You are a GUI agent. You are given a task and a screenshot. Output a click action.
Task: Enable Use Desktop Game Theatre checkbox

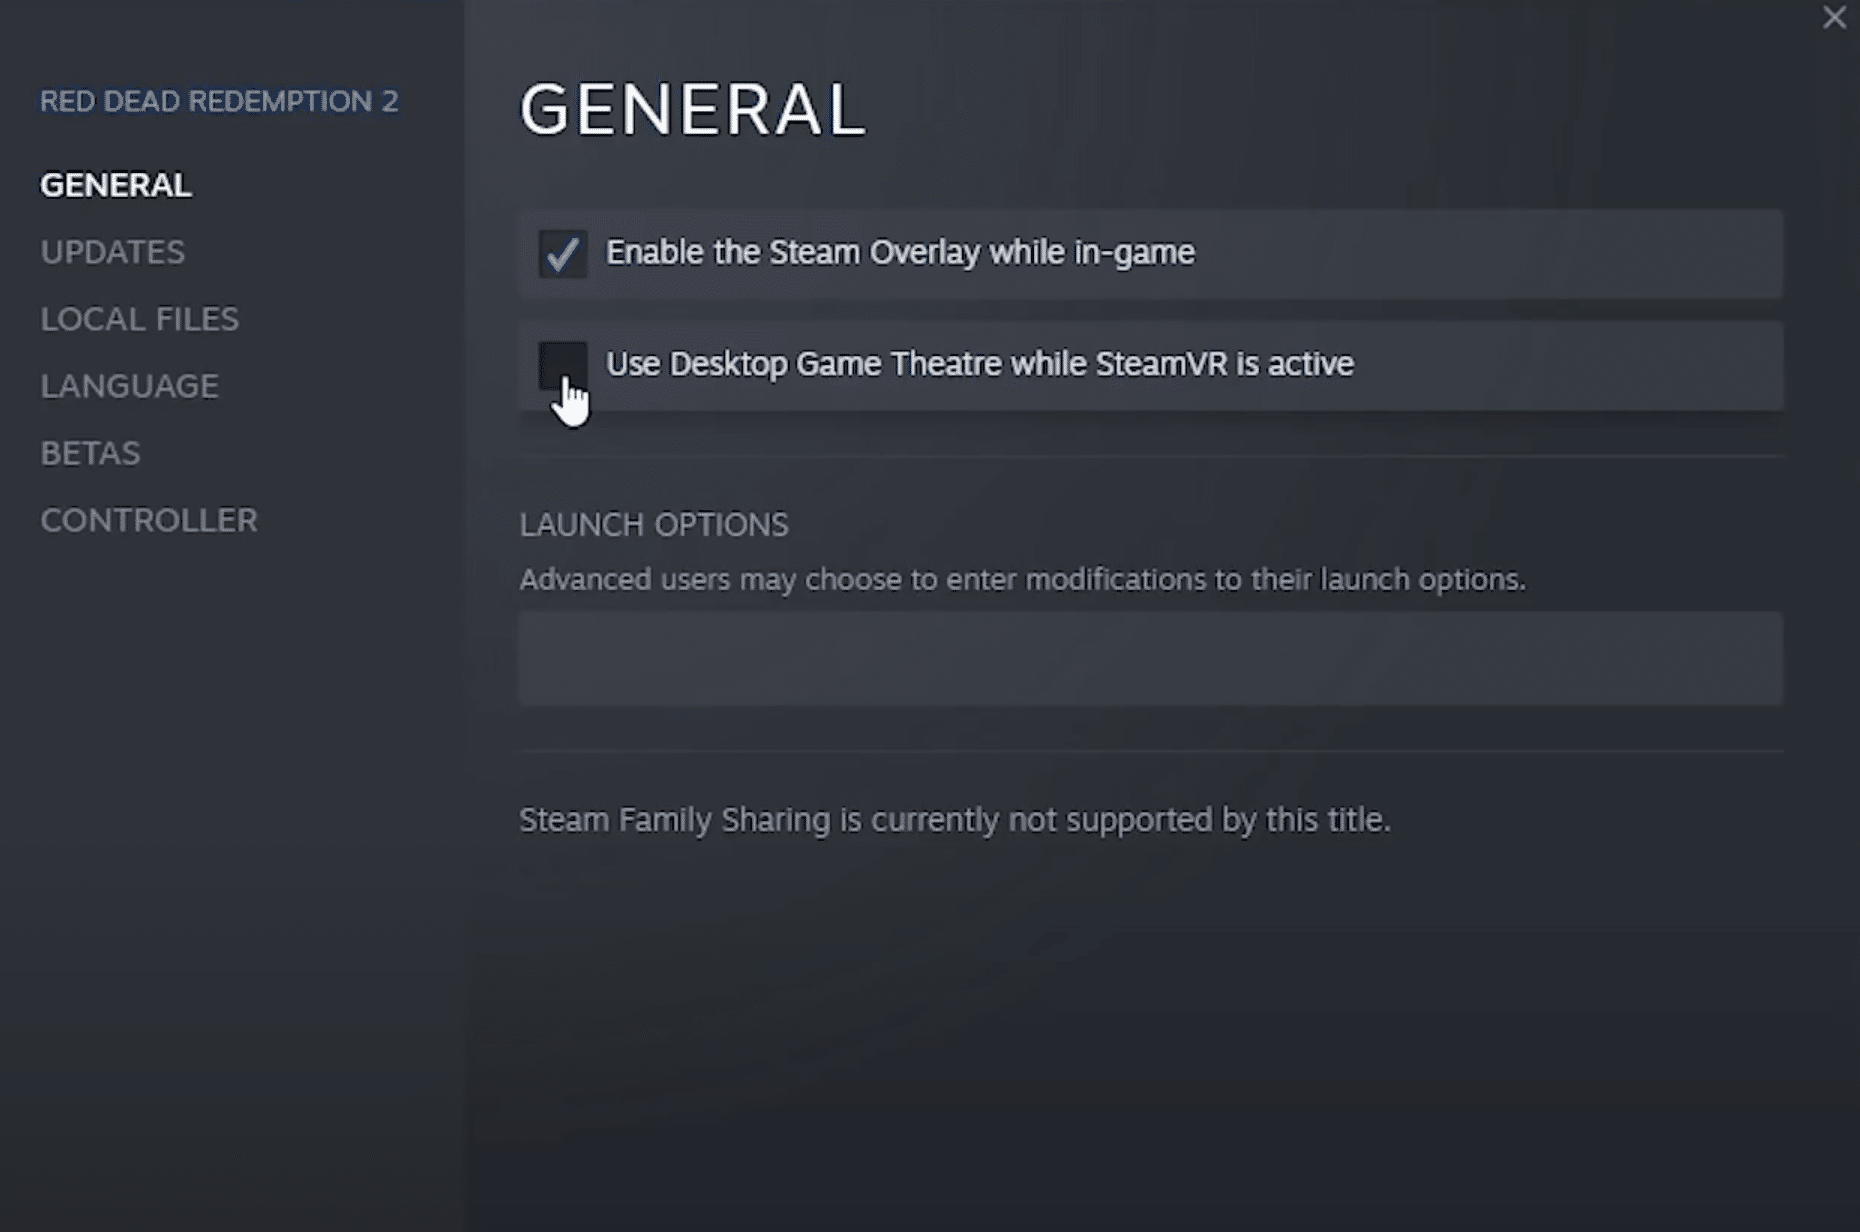point(563,365)
